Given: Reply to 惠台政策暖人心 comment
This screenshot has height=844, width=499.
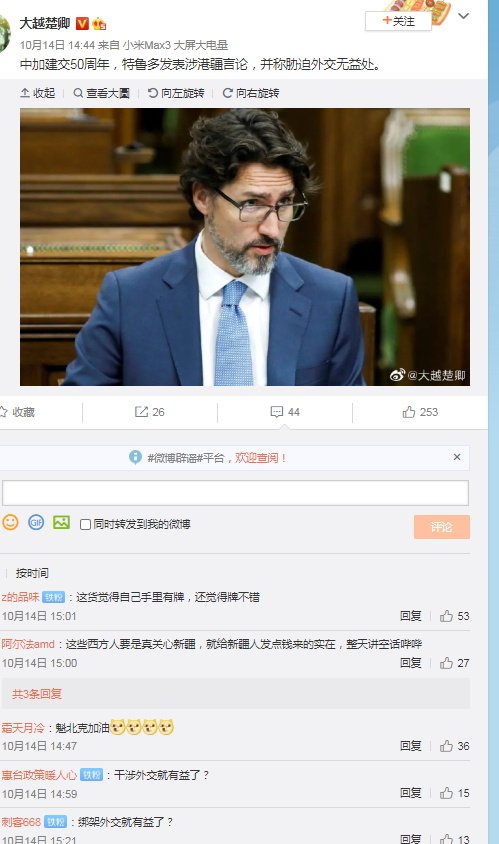Looking at the screenshot, I should click(410, 793).
